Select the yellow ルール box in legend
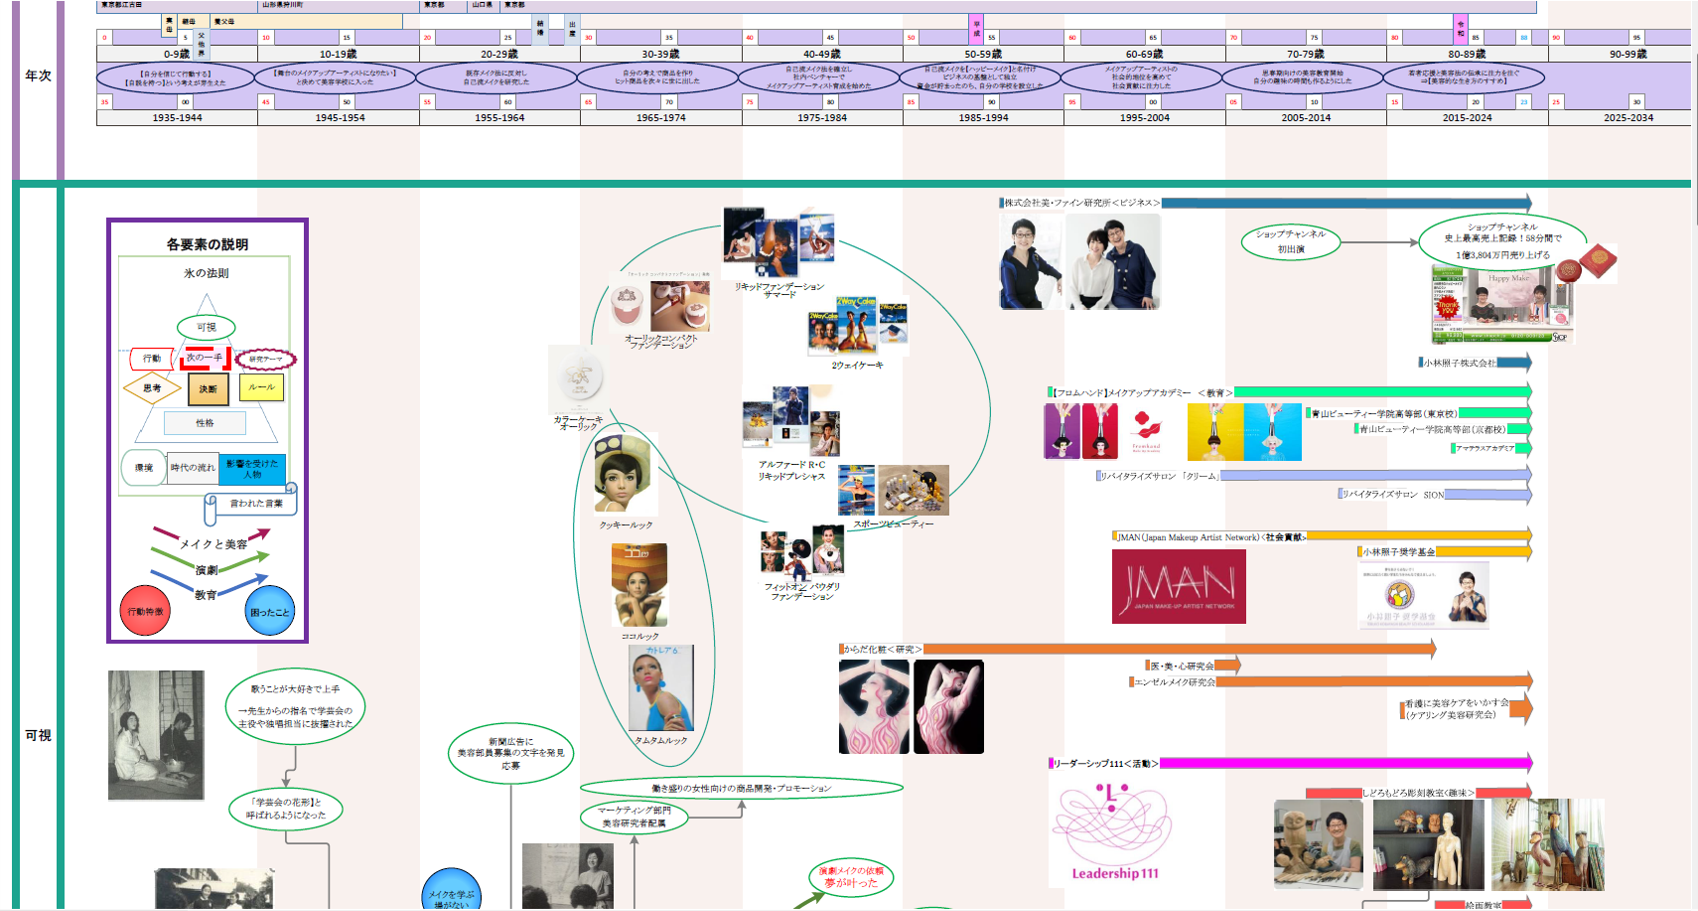1698x911 pixels. pos(261,387)
